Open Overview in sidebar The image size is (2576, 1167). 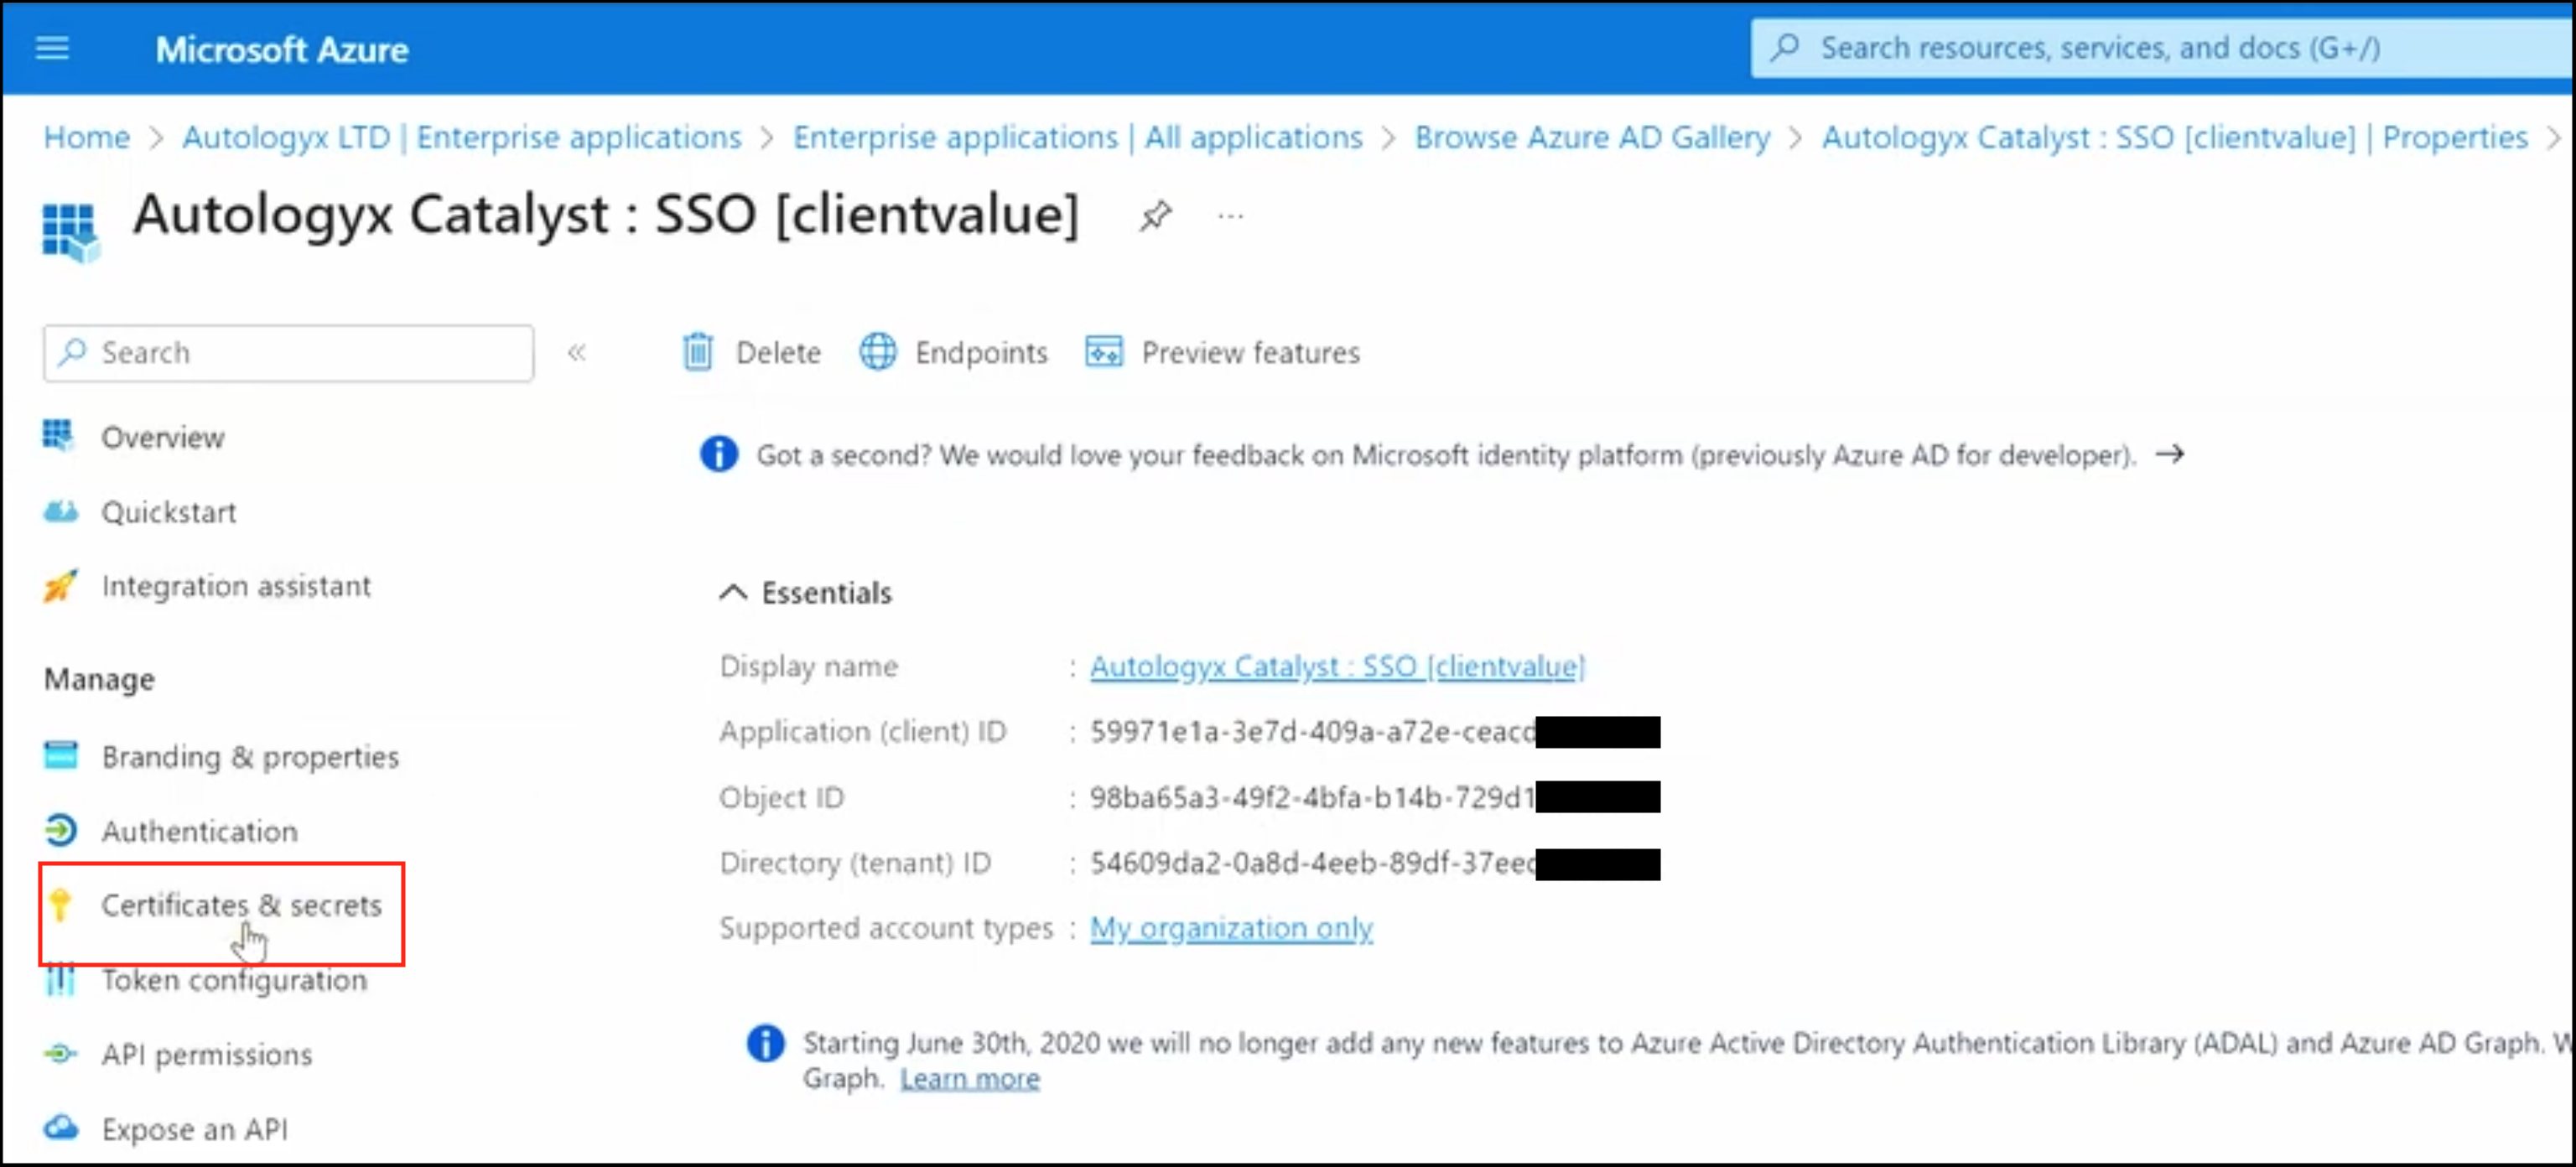(x=163, y=438)
